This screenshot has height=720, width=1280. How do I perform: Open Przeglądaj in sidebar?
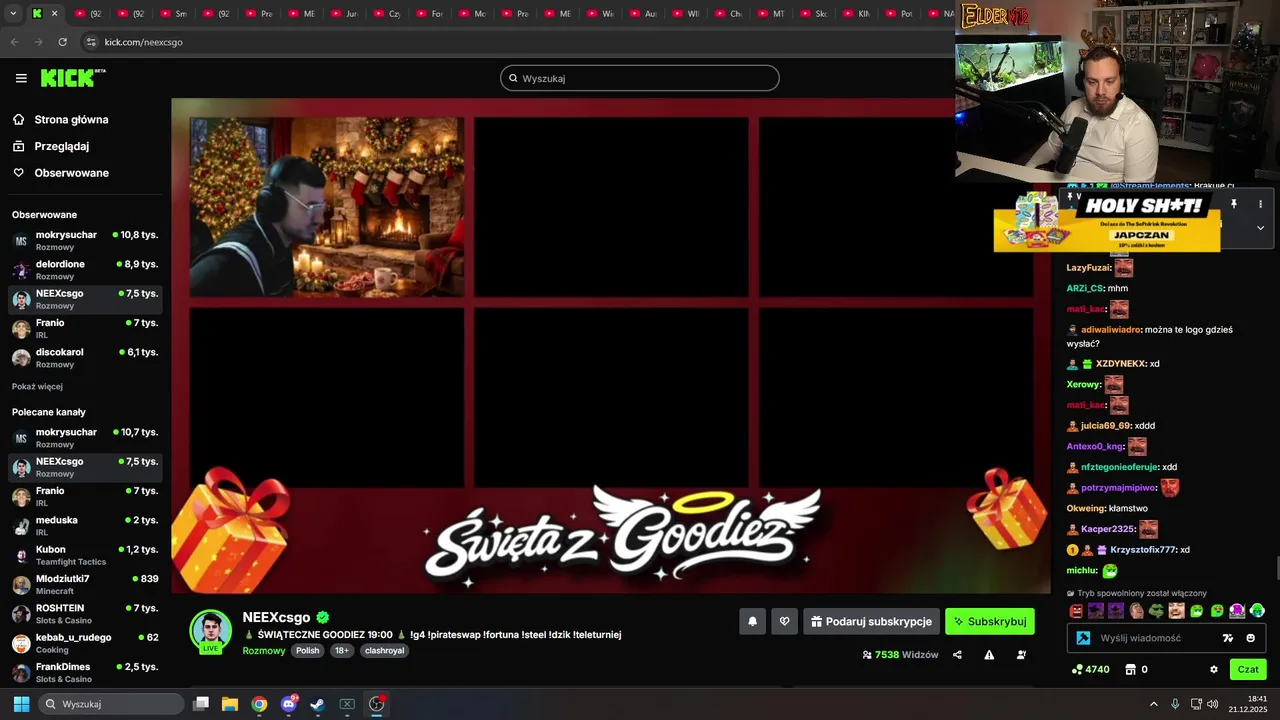point(62,146)
